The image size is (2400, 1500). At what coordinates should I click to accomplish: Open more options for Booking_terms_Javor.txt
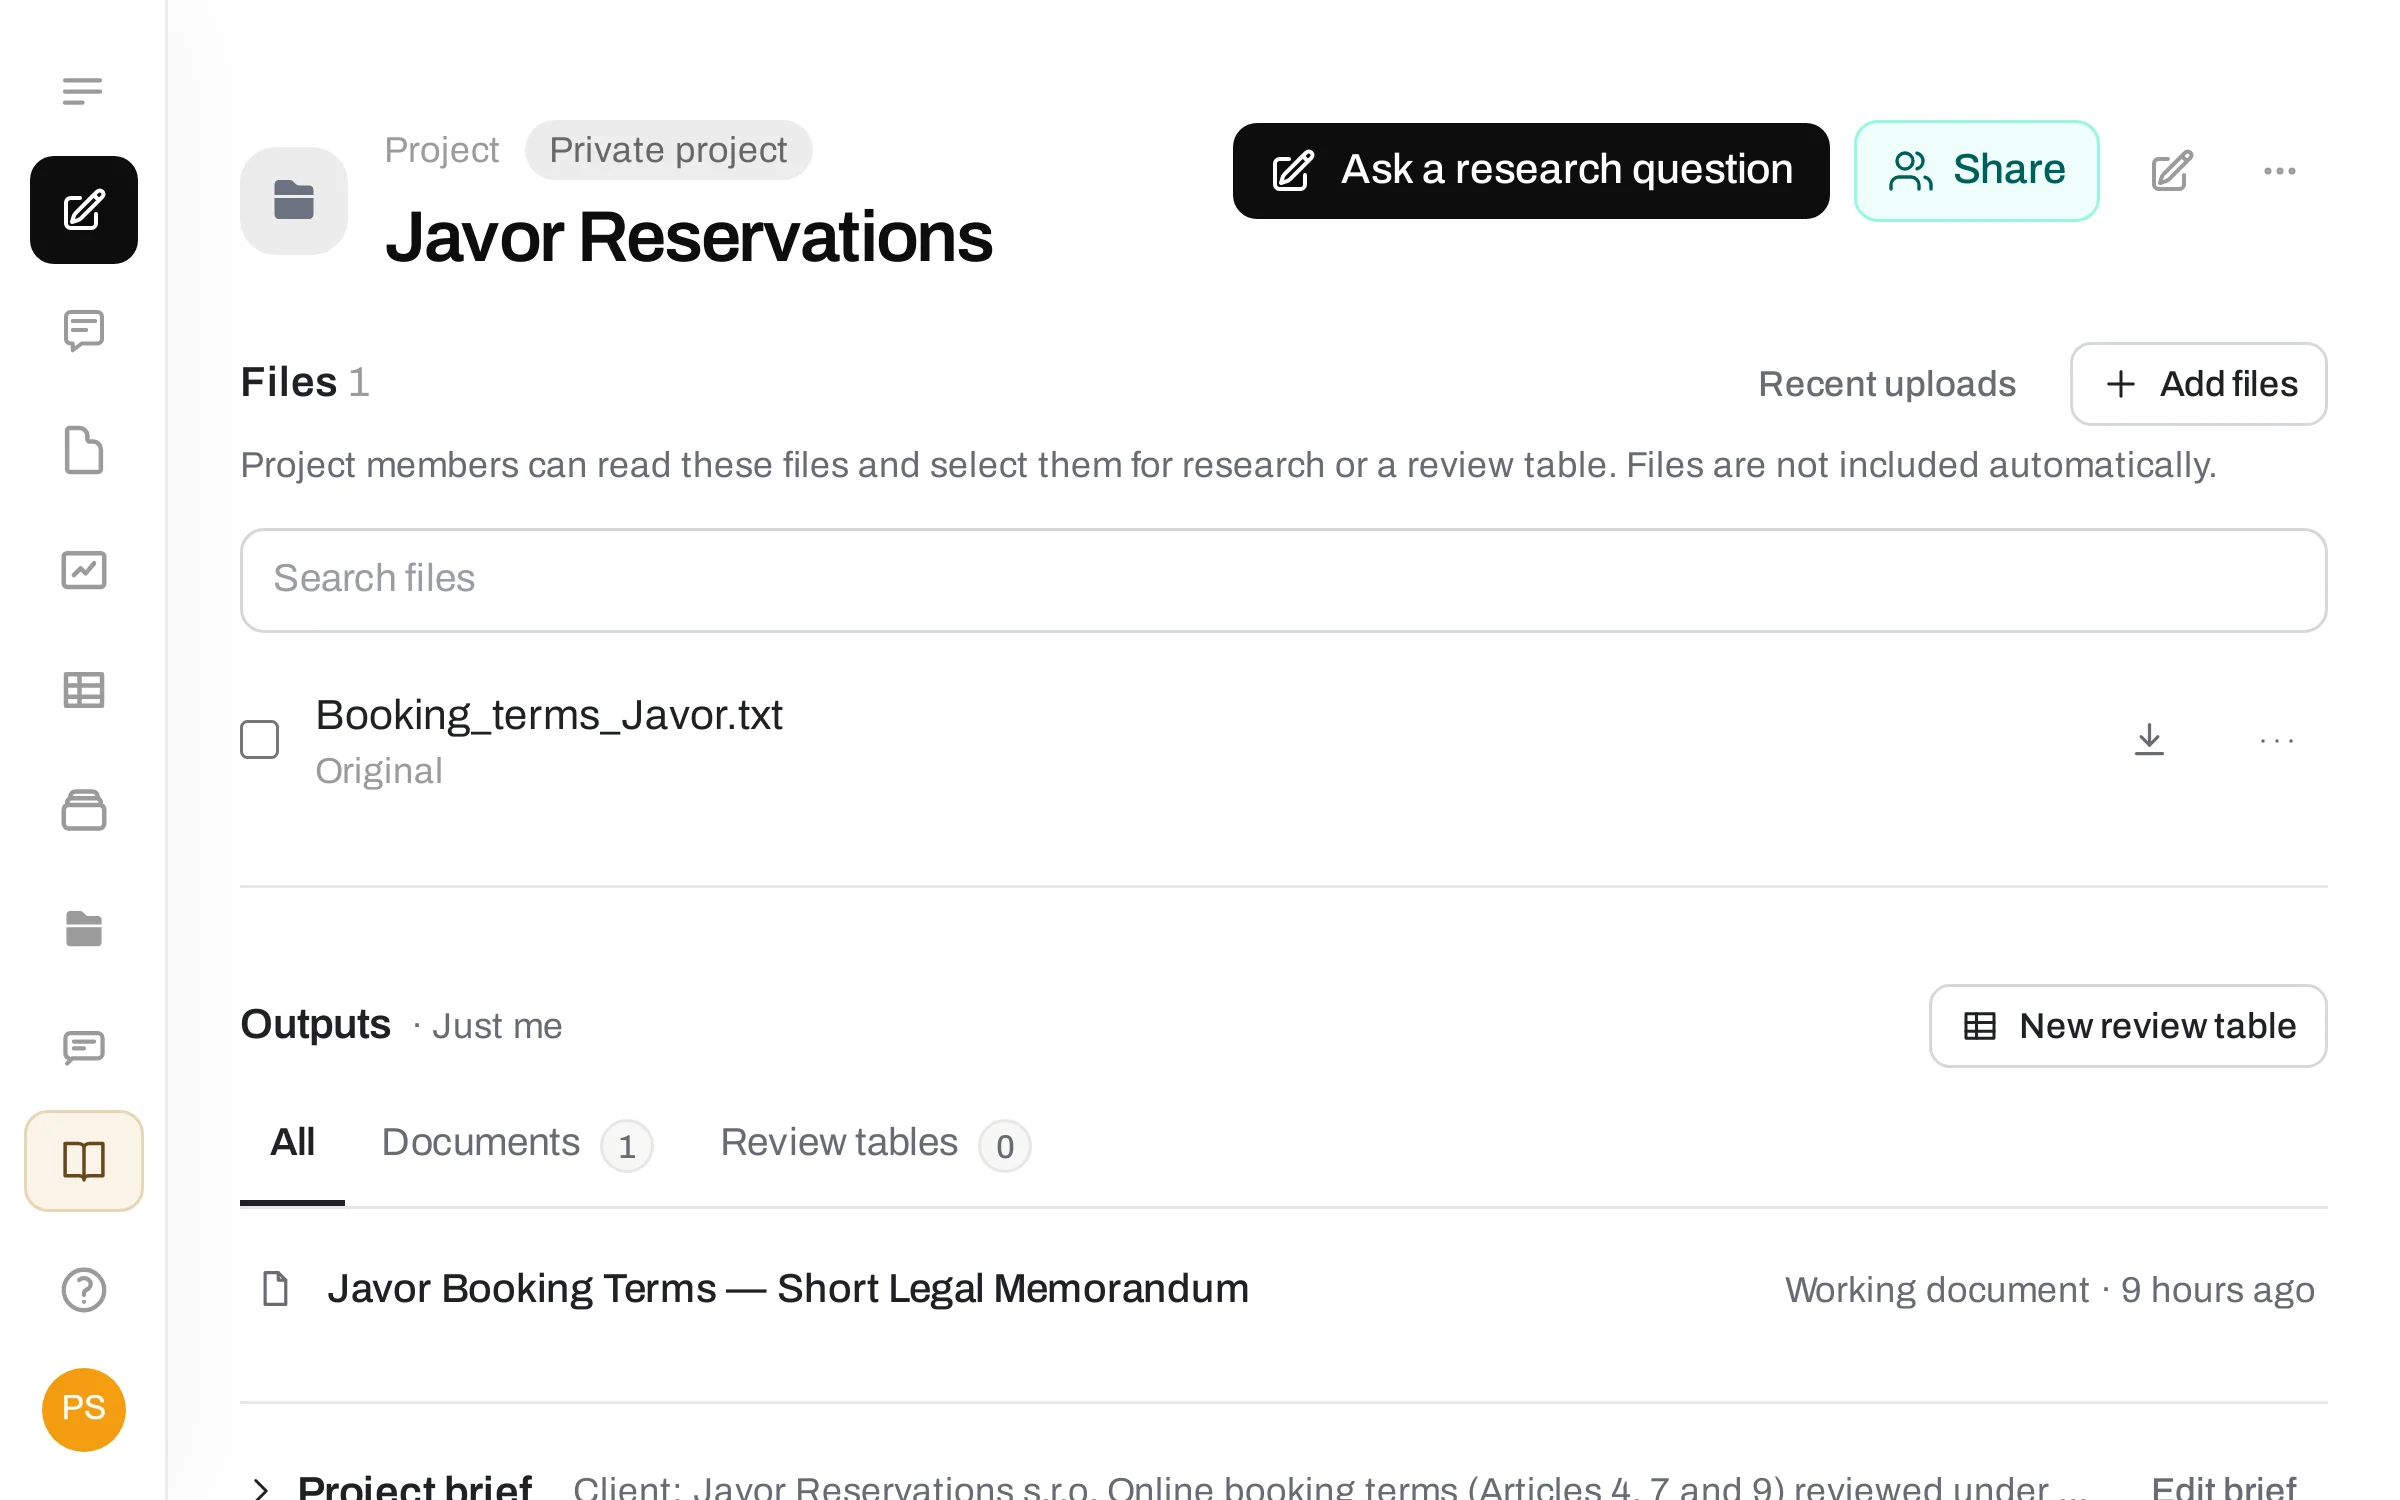pyautogui.click(x=2277, y=740)
